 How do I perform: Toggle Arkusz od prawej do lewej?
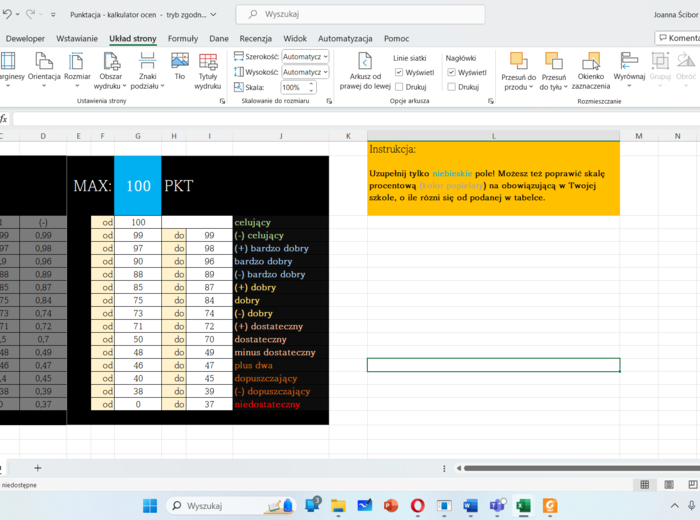point(365,68)
